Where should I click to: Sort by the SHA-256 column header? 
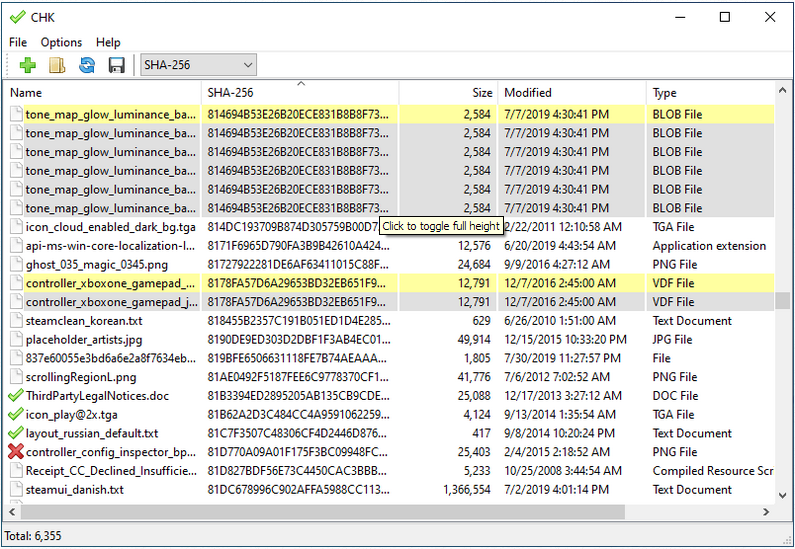coord(300,93)
